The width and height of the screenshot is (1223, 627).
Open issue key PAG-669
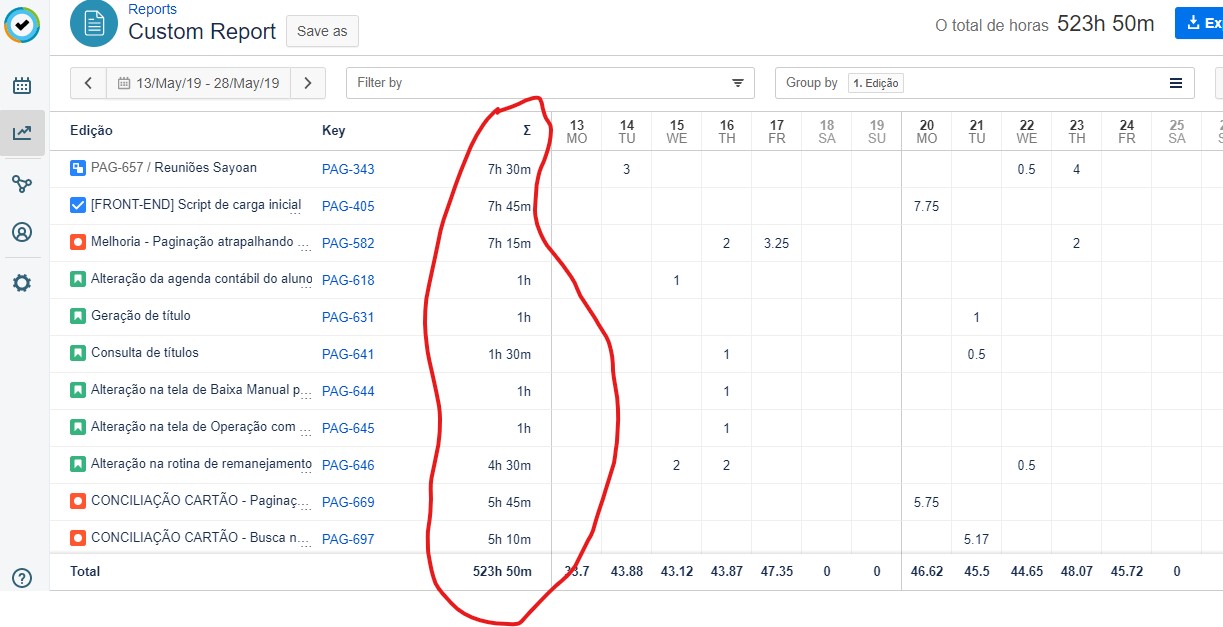[x=348, y=502]
